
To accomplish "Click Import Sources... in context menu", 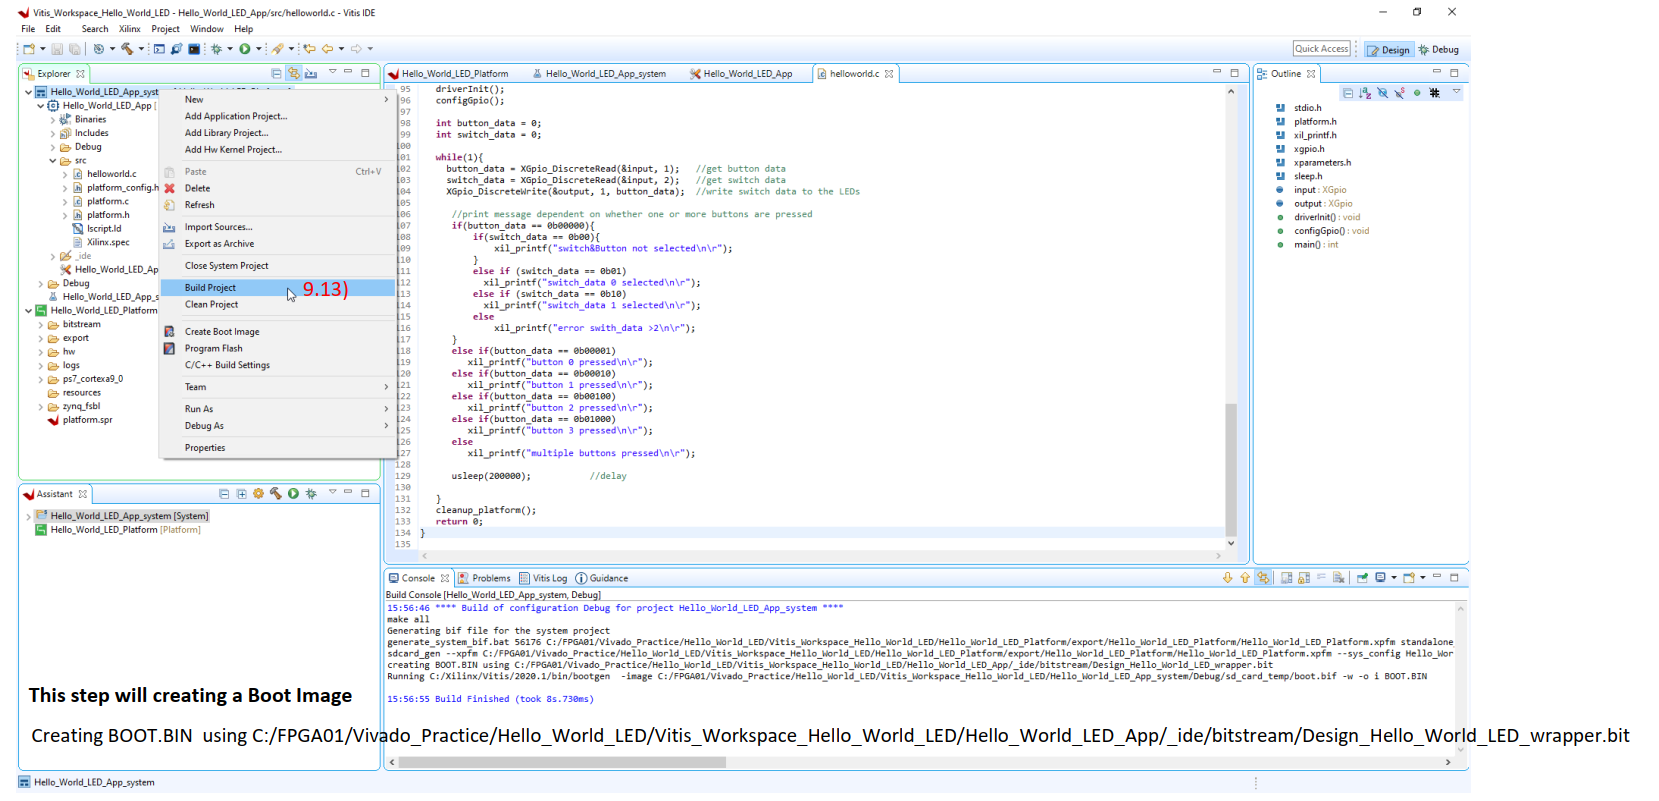I will pos(277,227).
